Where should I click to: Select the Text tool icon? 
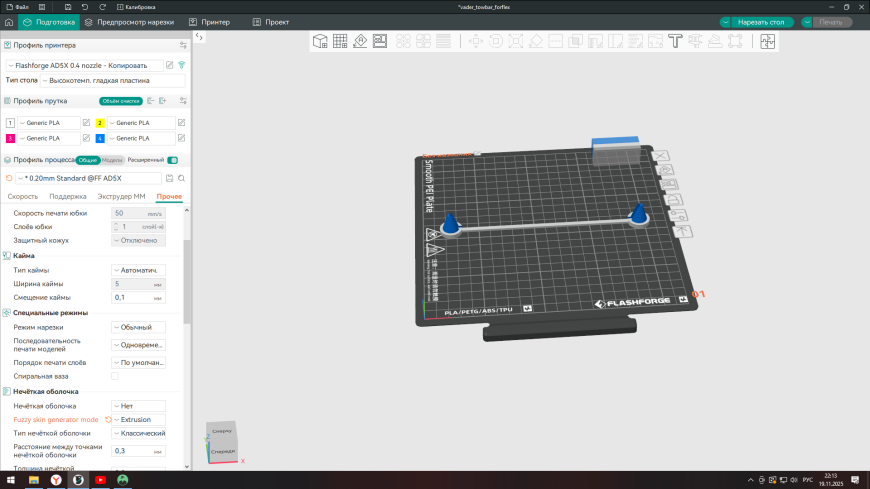(675, 41)
